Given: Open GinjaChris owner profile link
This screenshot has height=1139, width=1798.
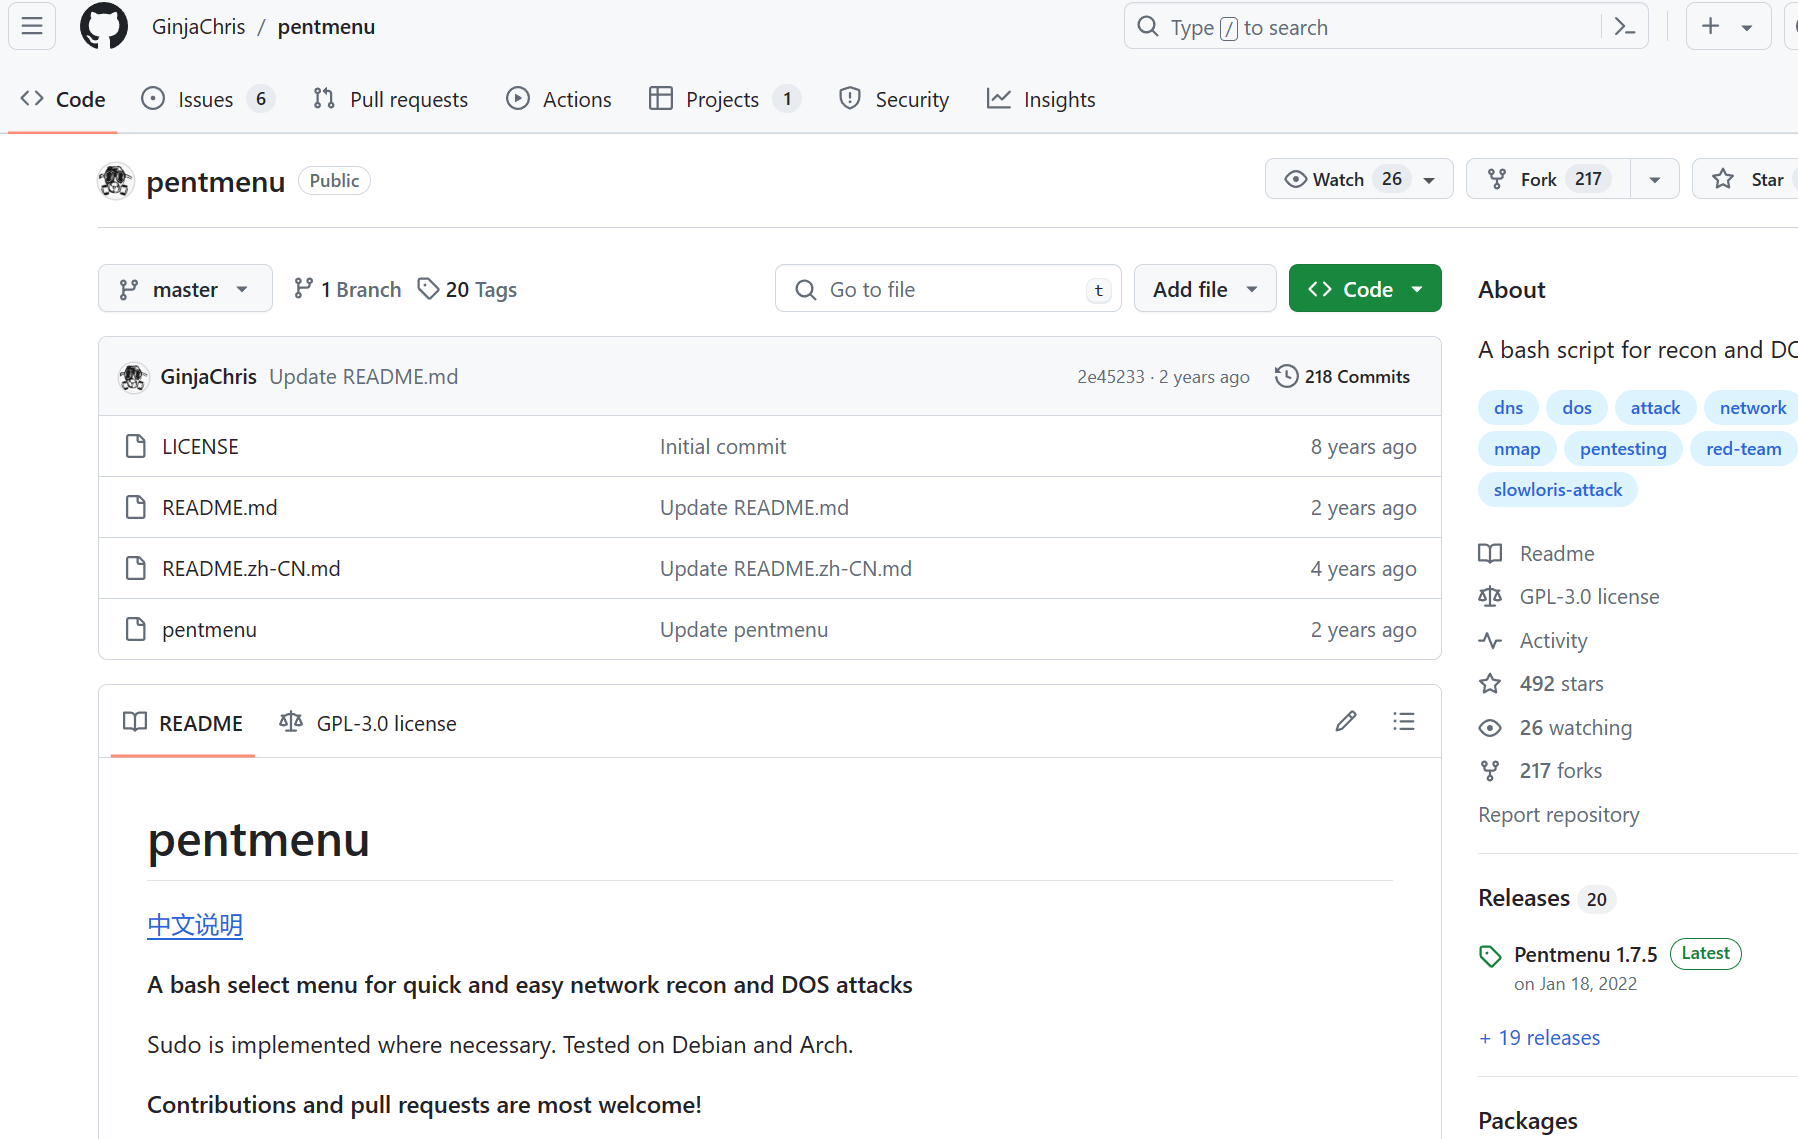Looking at the screenshot, I should point(198,27).
